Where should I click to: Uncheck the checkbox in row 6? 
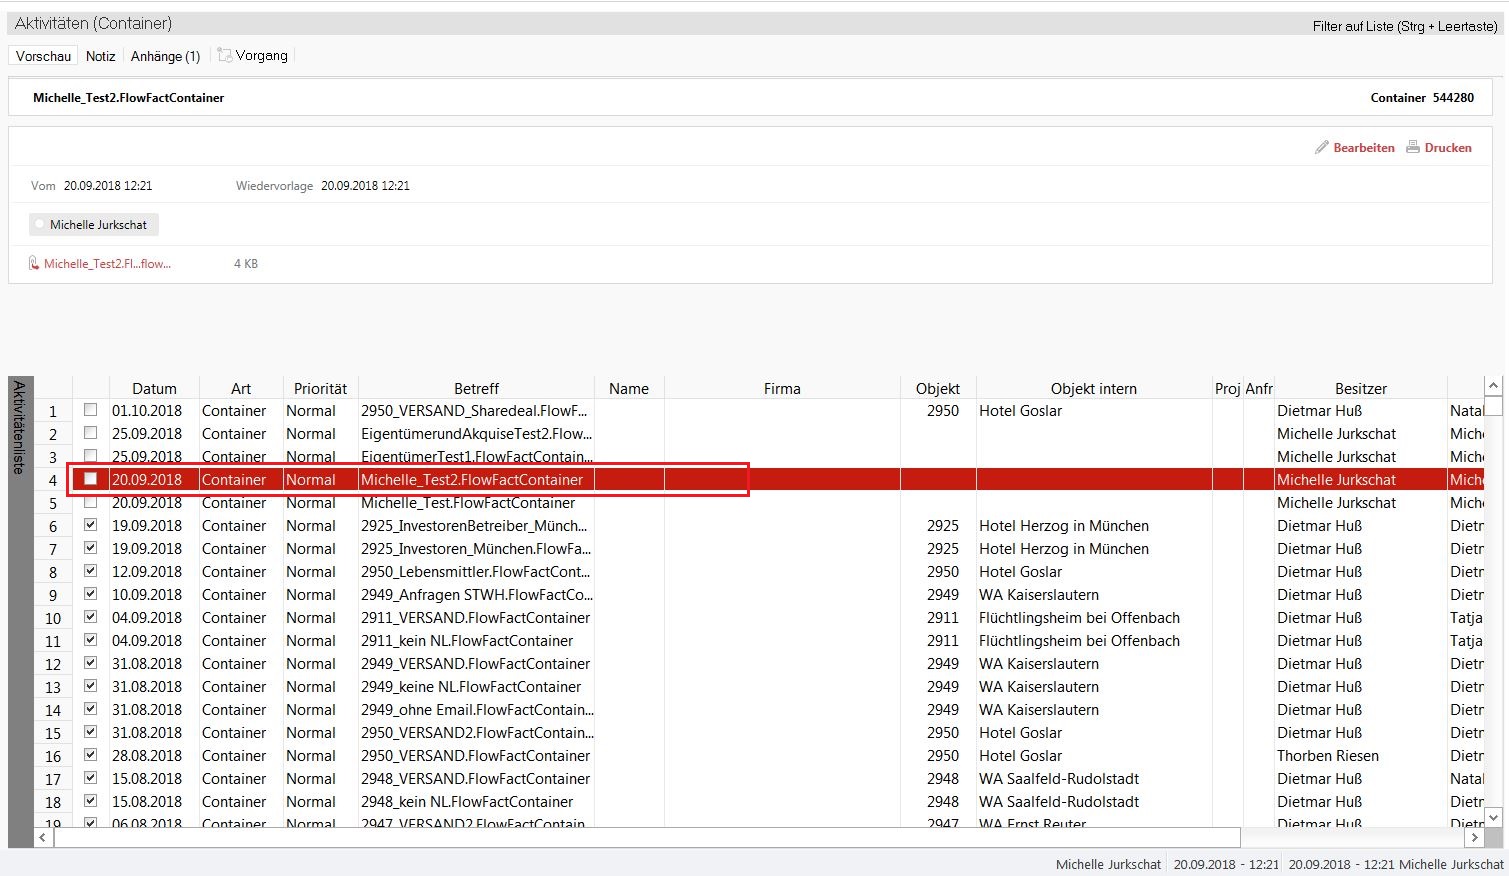click(91, 525)
